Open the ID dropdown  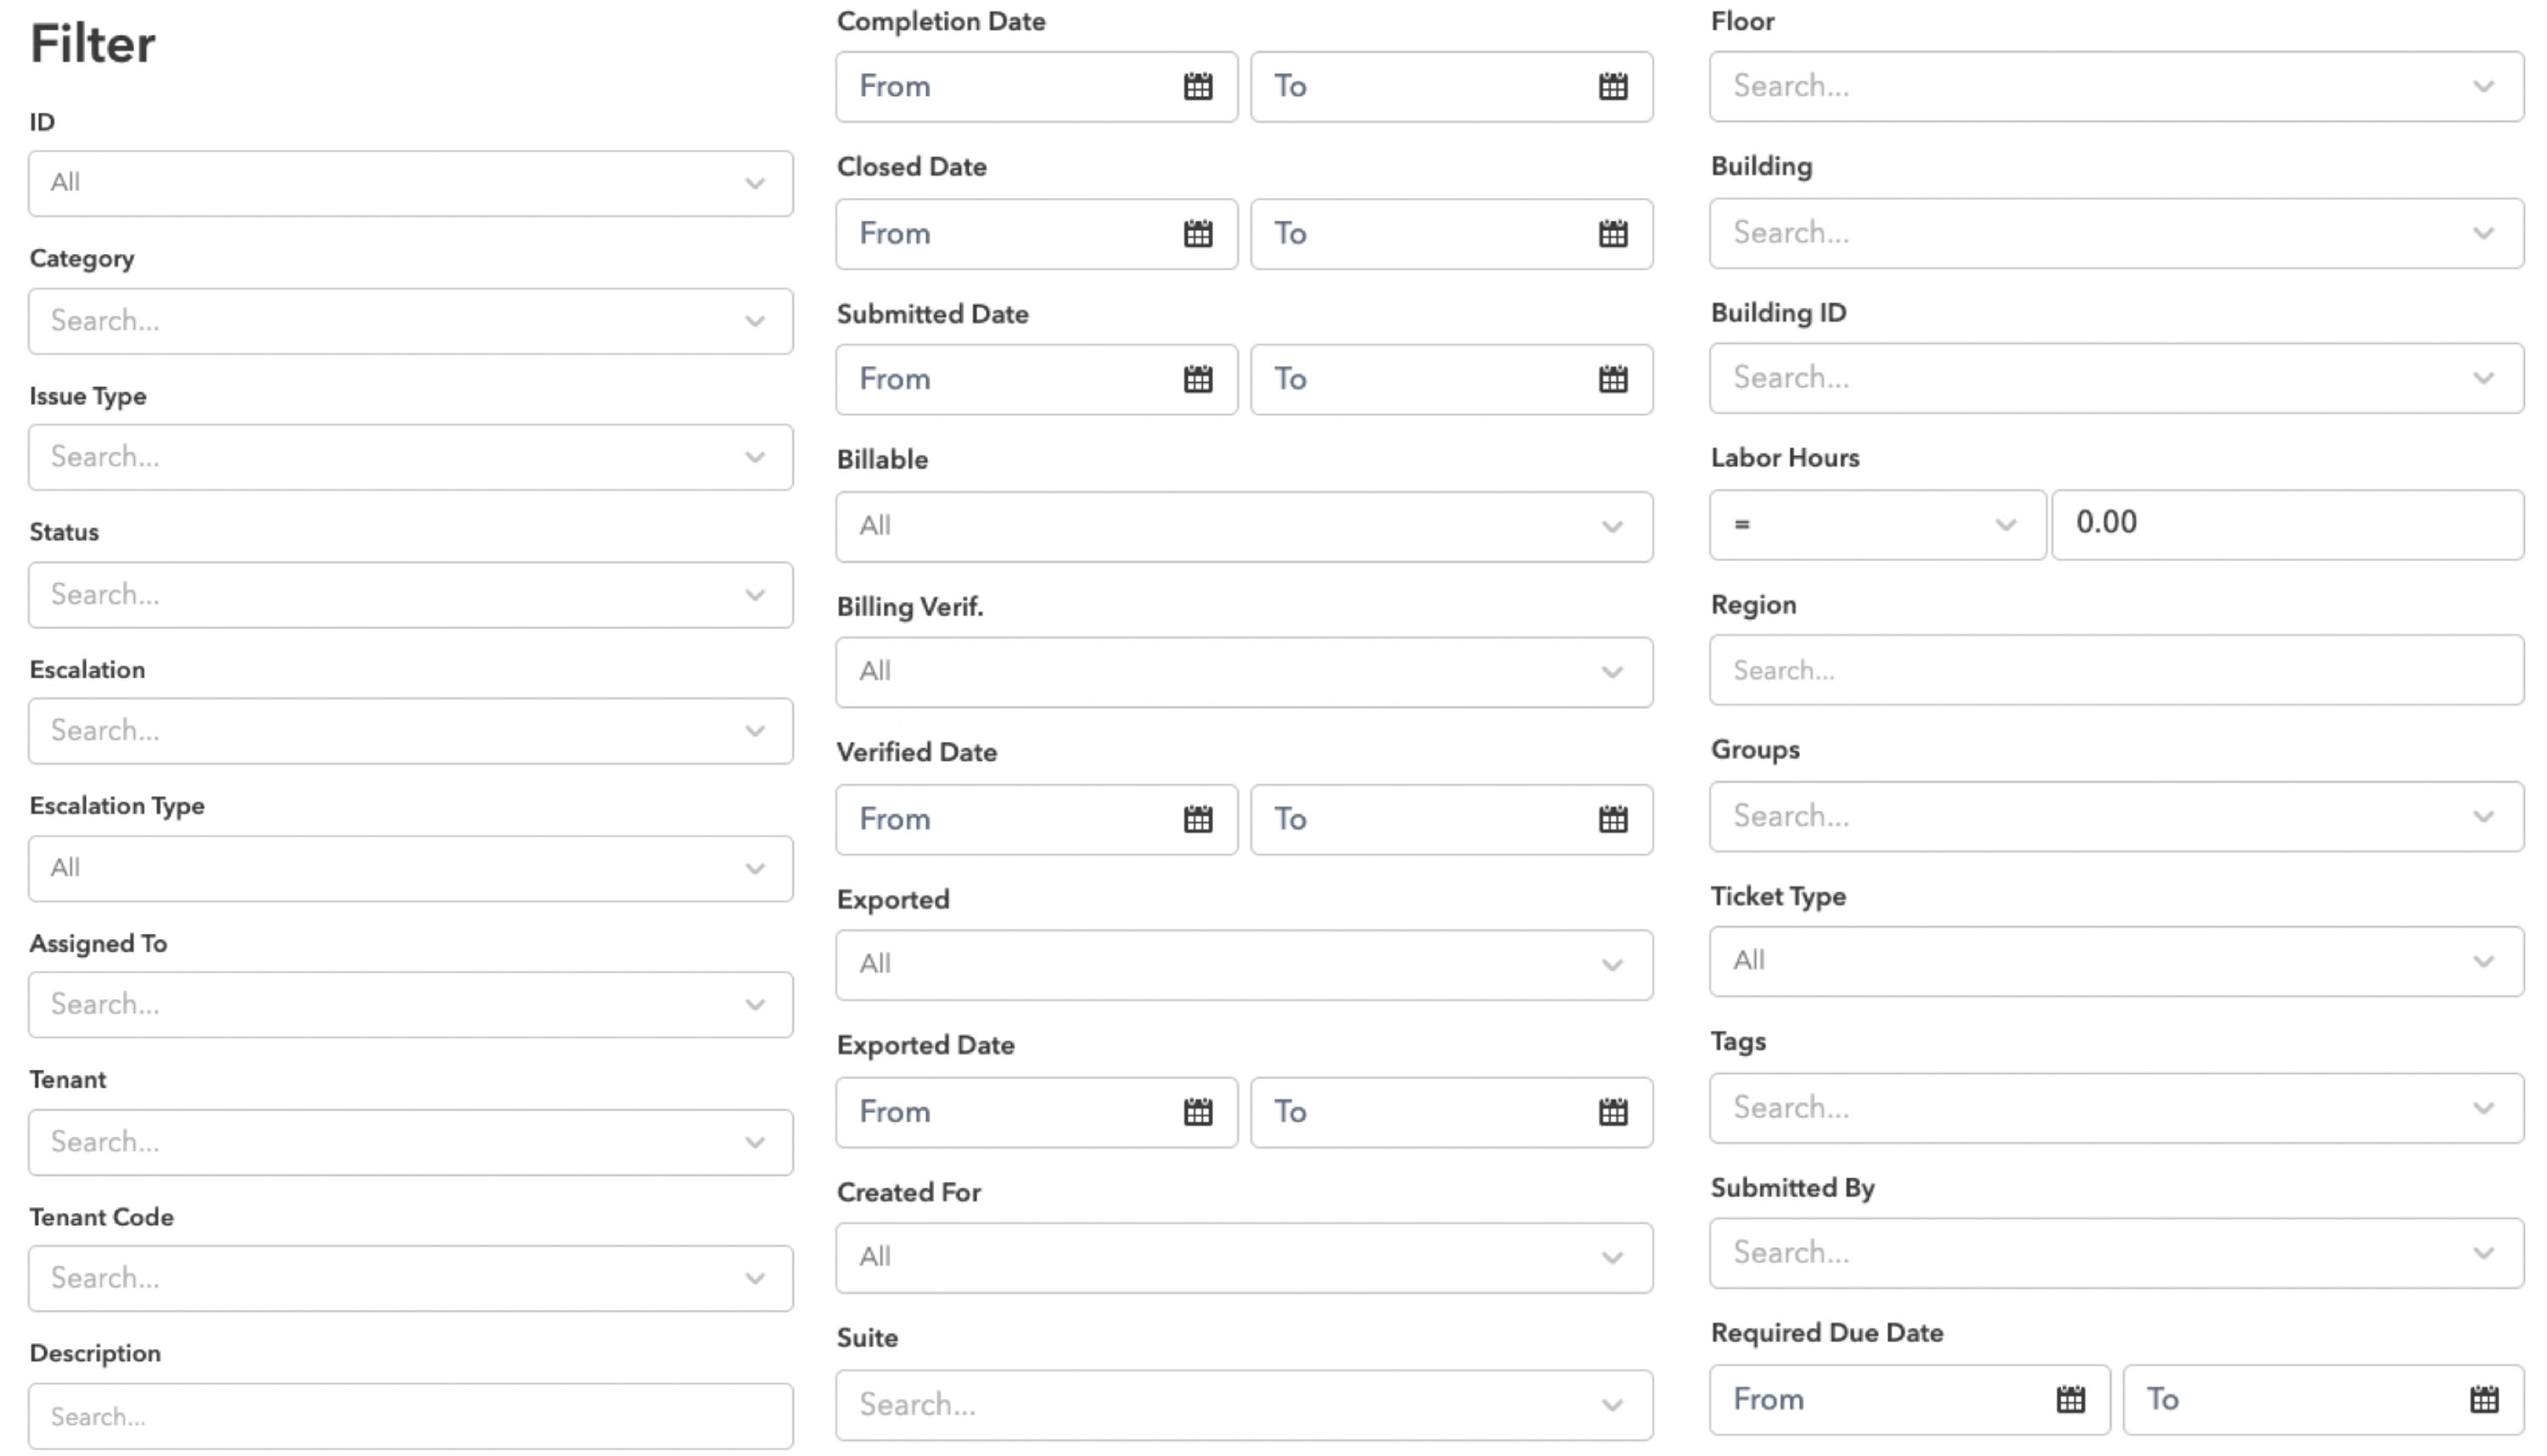(x=411, y=183)
